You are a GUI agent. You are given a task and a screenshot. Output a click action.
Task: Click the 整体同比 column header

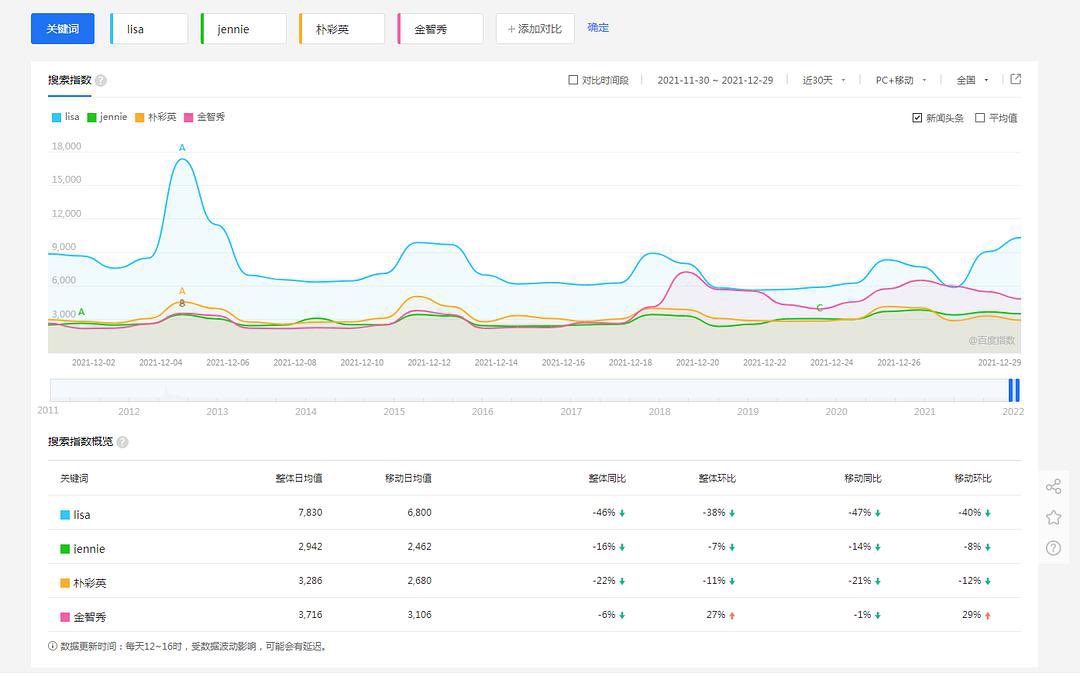coord(607,478)
